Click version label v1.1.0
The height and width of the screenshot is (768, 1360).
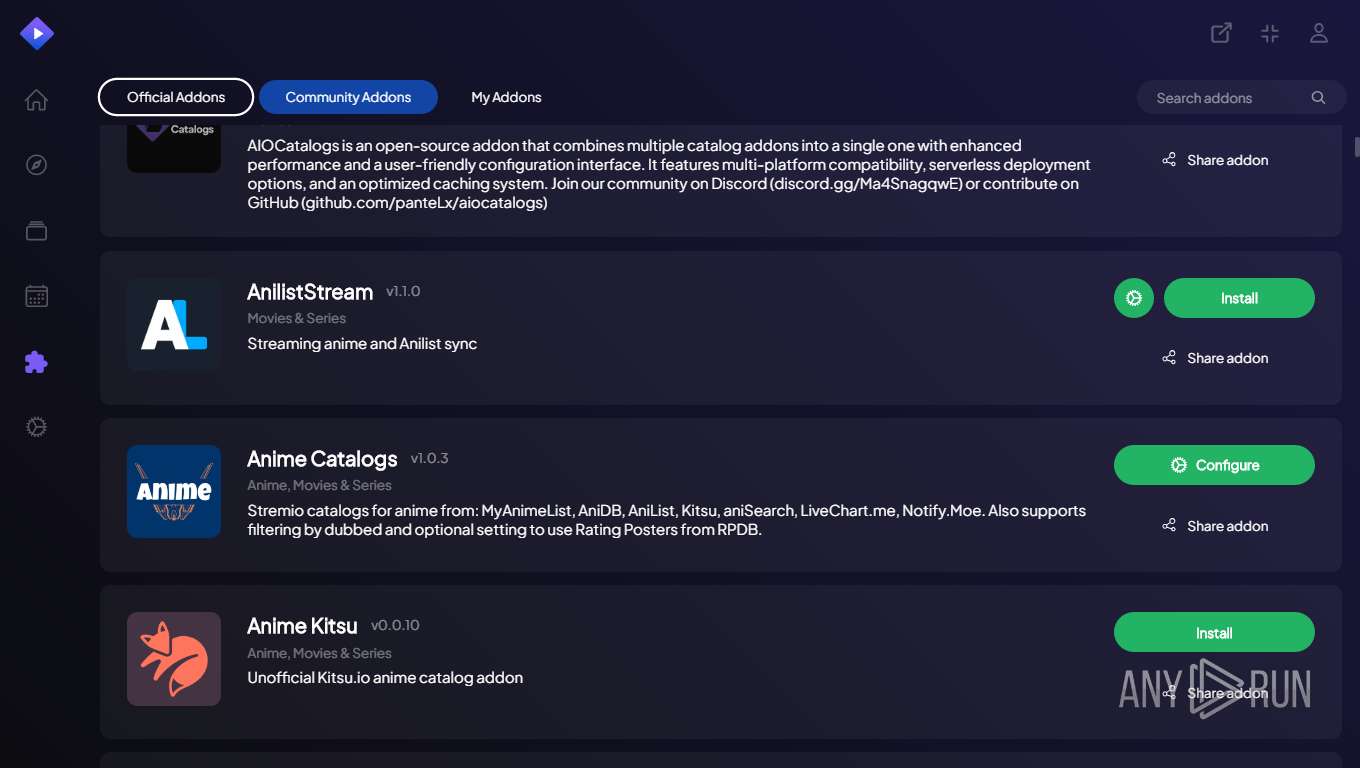(403, 292)
